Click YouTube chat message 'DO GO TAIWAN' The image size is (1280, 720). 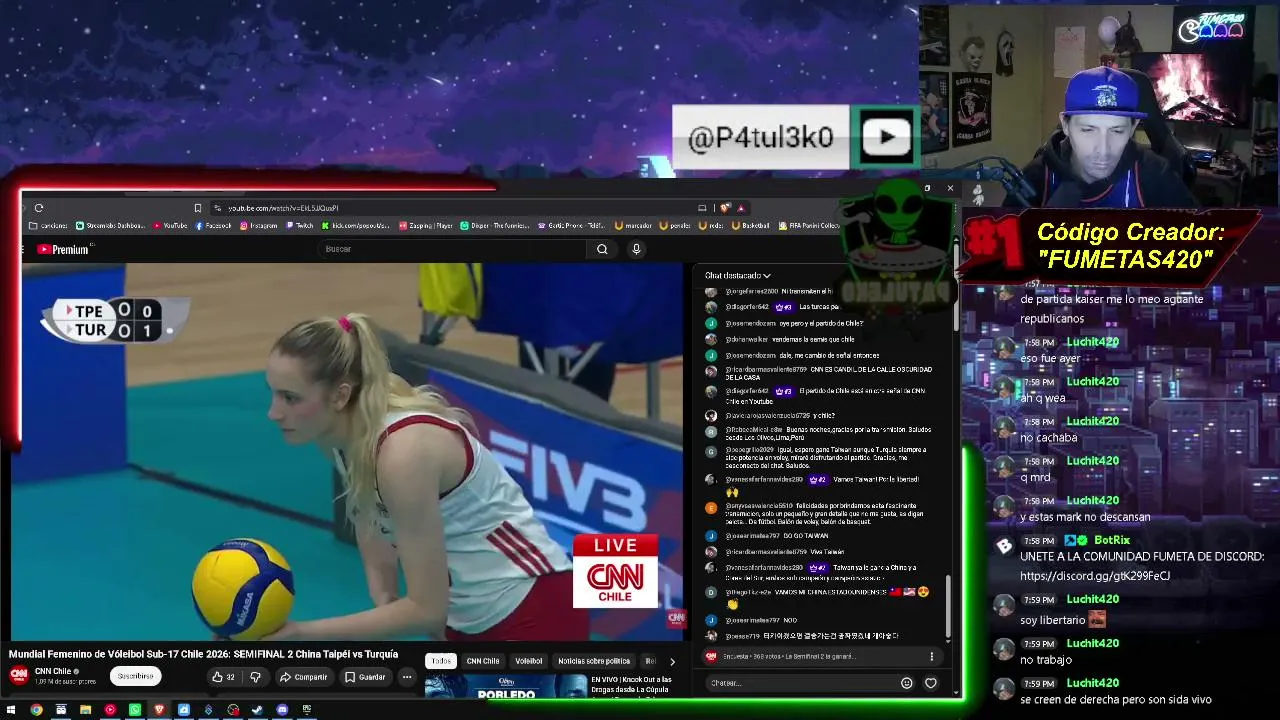[x=806, y=536]
